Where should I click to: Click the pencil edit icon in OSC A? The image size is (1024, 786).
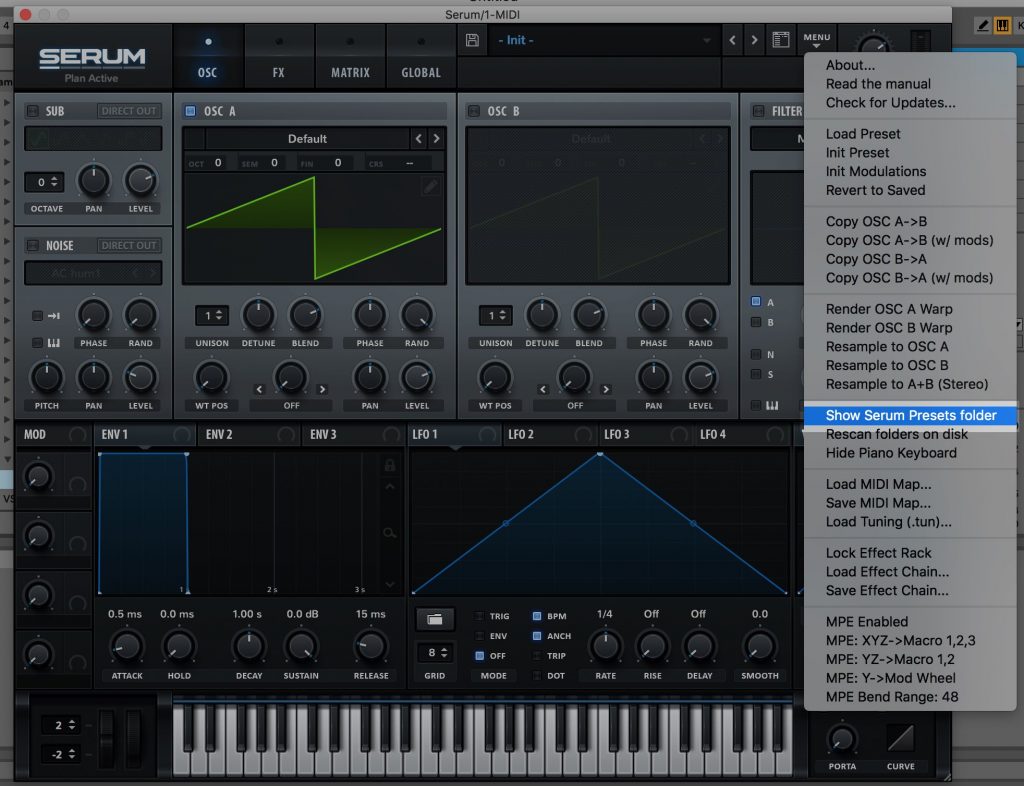tap(430, 186)
